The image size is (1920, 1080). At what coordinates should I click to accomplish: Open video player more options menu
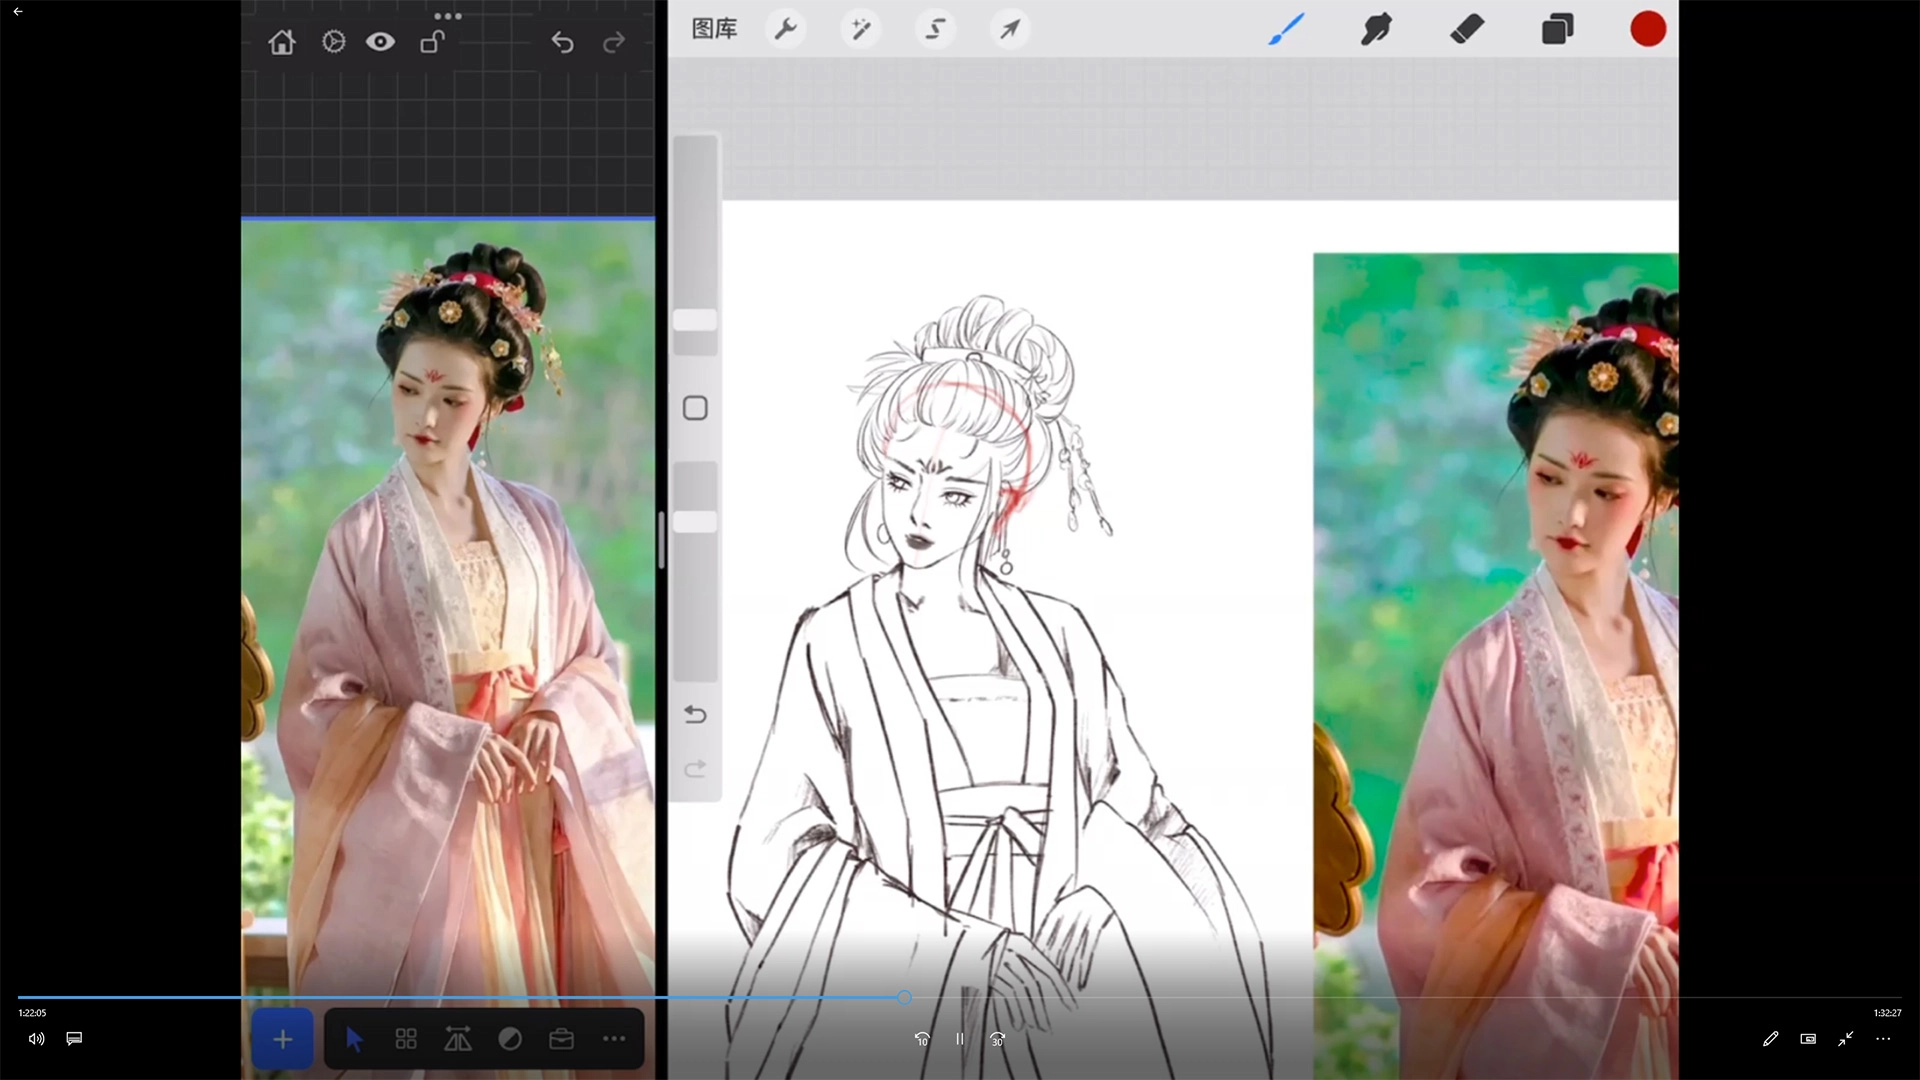tap(1883, 1039)
